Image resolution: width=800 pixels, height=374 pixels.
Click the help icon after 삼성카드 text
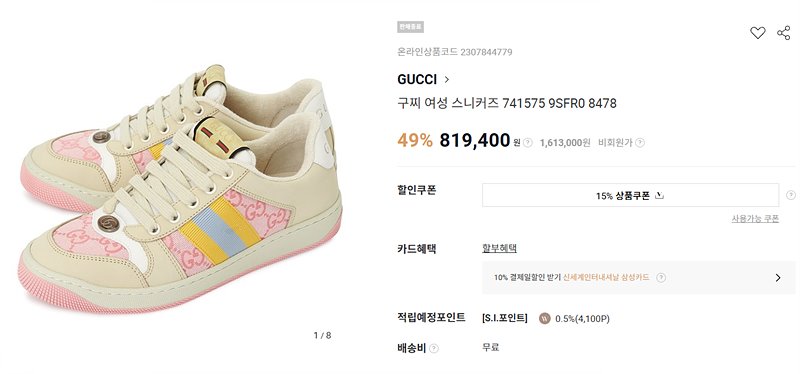(x=661, y=278)
